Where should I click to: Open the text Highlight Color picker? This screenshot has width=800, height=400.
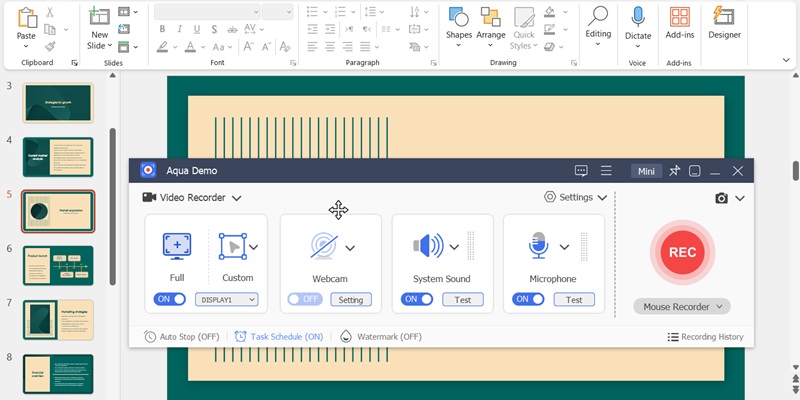click(x=162, y=47)
